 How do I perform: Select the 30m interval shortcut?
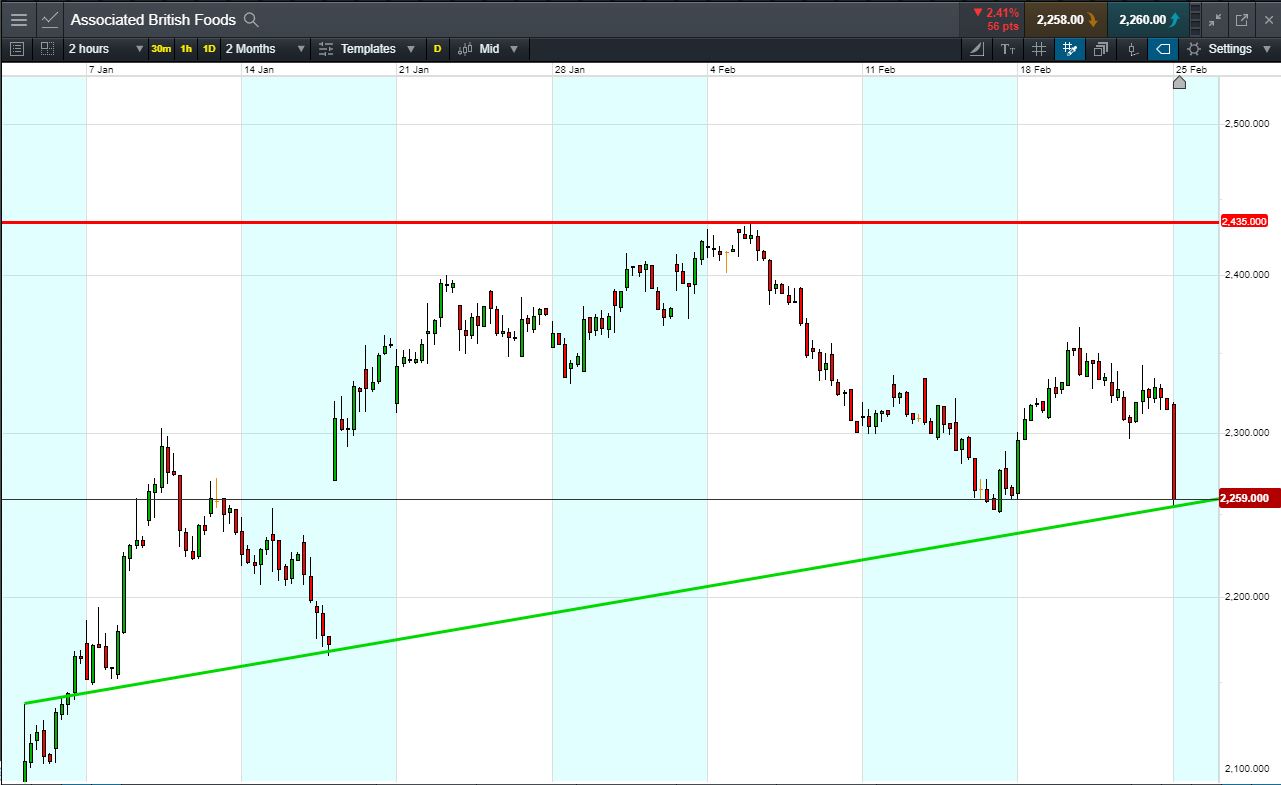(x=161, y=48)
